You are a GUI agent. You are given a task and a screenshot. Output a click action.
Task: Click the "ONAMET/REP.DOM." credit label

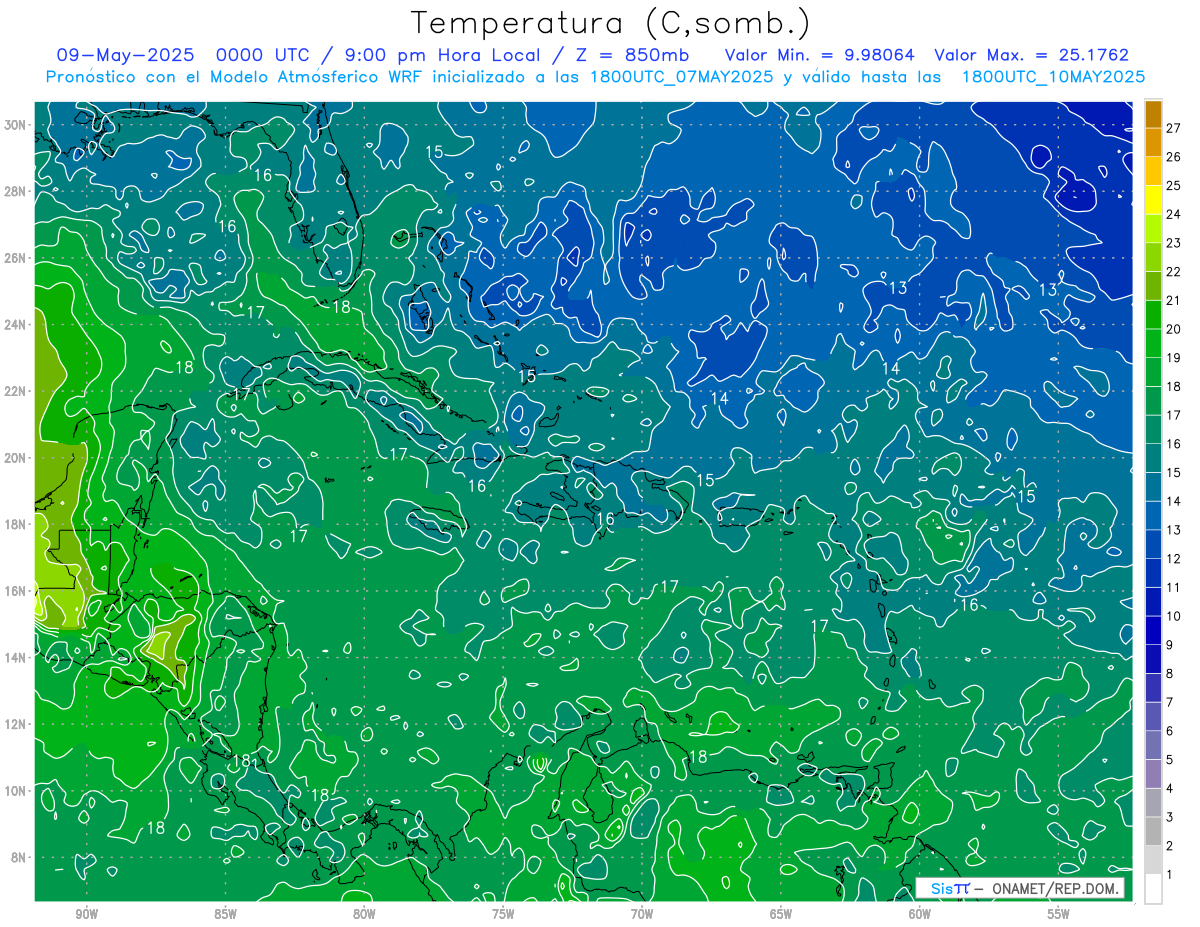coord(1053,888)
